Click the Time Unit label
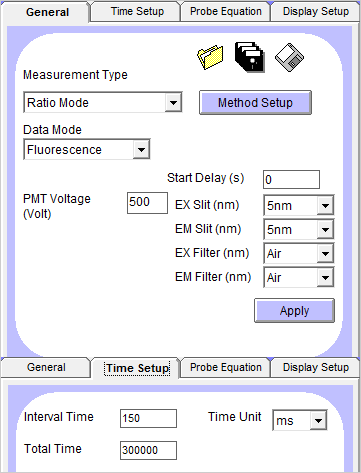 [x=235, y=417]
